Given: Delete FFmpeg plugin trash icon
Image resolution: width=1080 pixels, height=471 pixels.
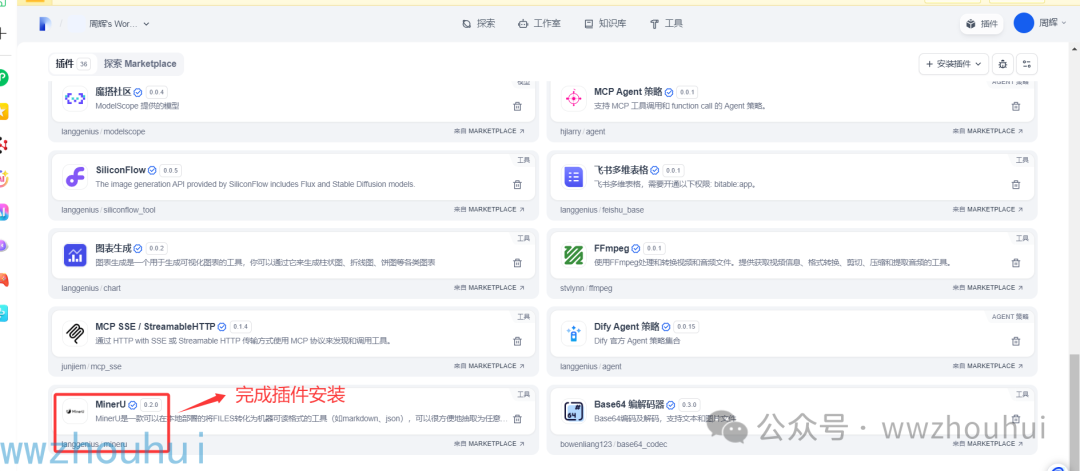Looking at the screenshot, I should 1015,262.
